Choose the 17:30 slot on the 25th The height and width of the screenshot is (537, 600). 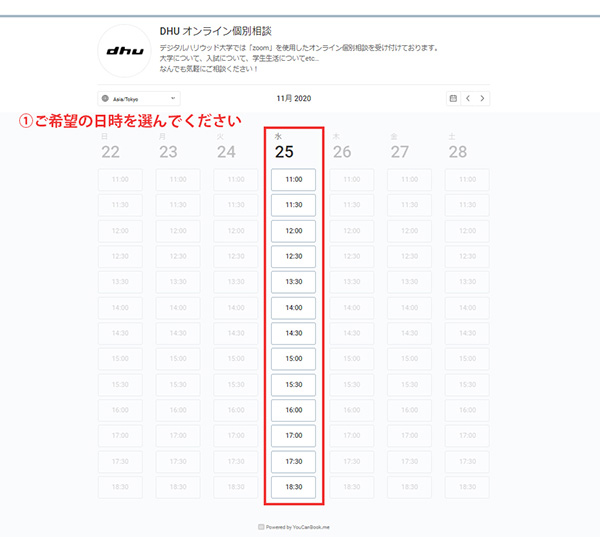tap(293, 461)
